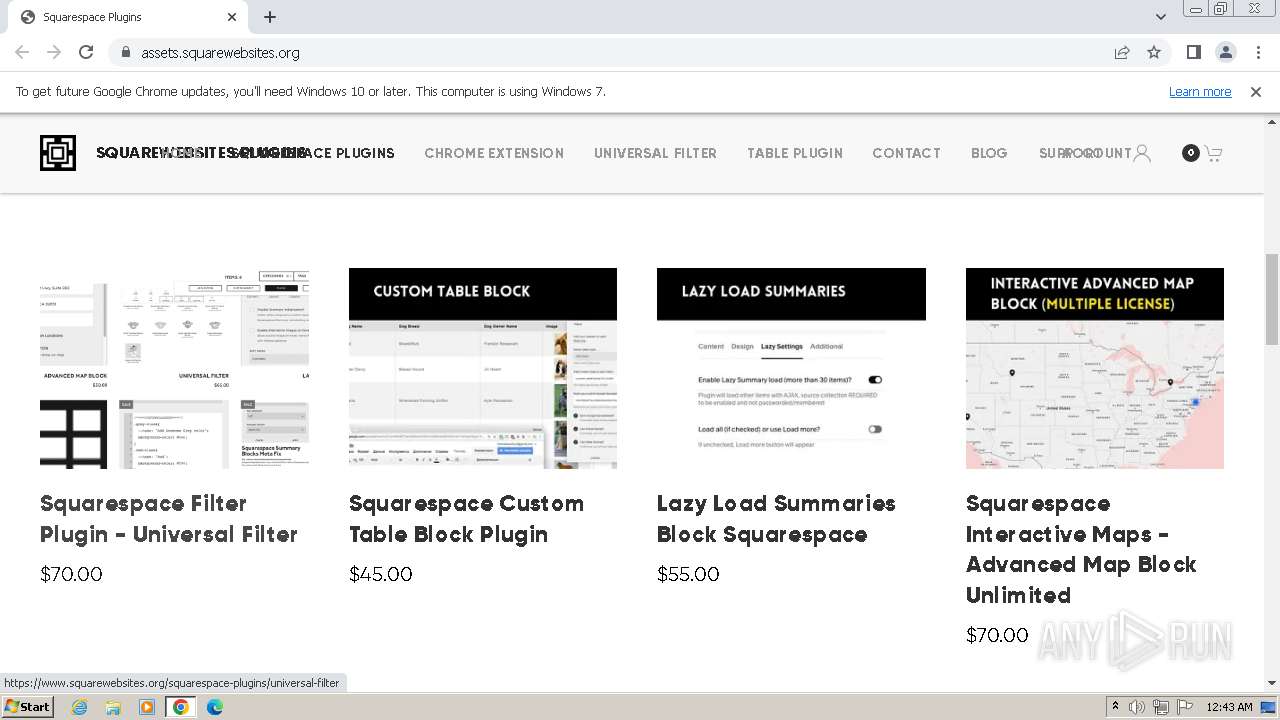Switch to Chrome taskbar icon

[181, 707]
